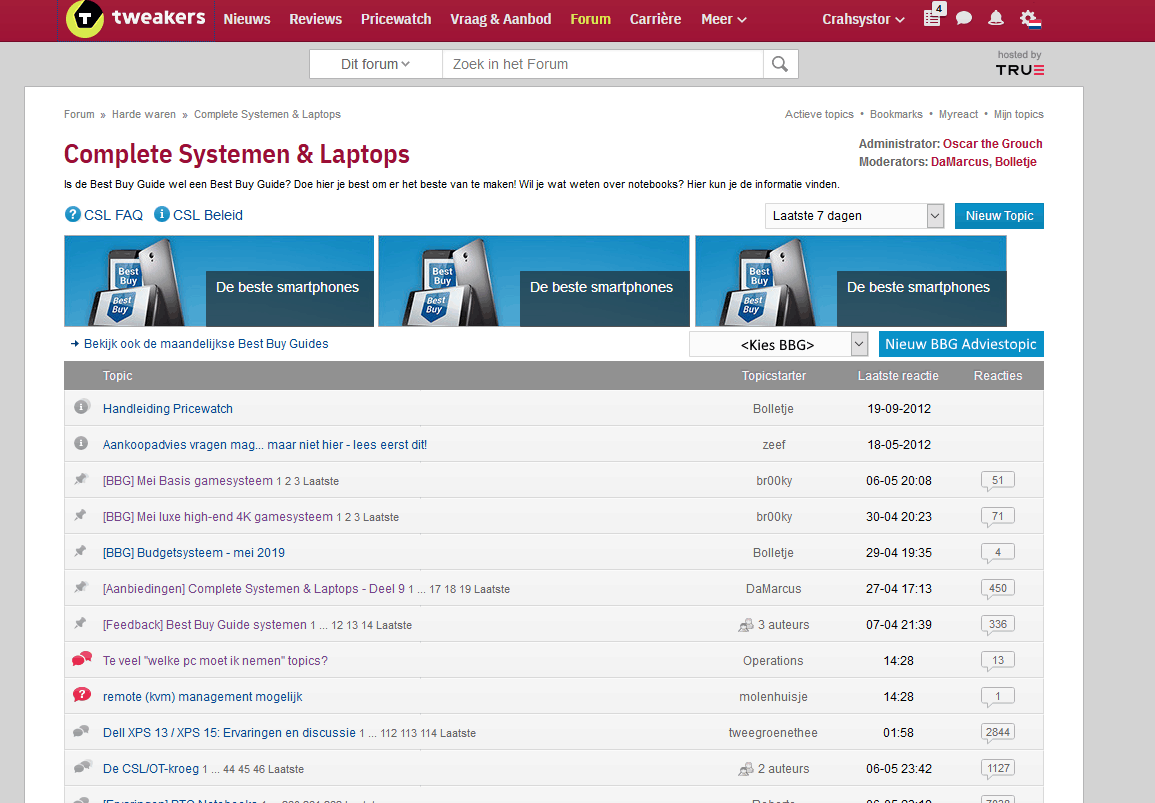
Task: Open the Mijn topics link
Action: click(1018, 114)
